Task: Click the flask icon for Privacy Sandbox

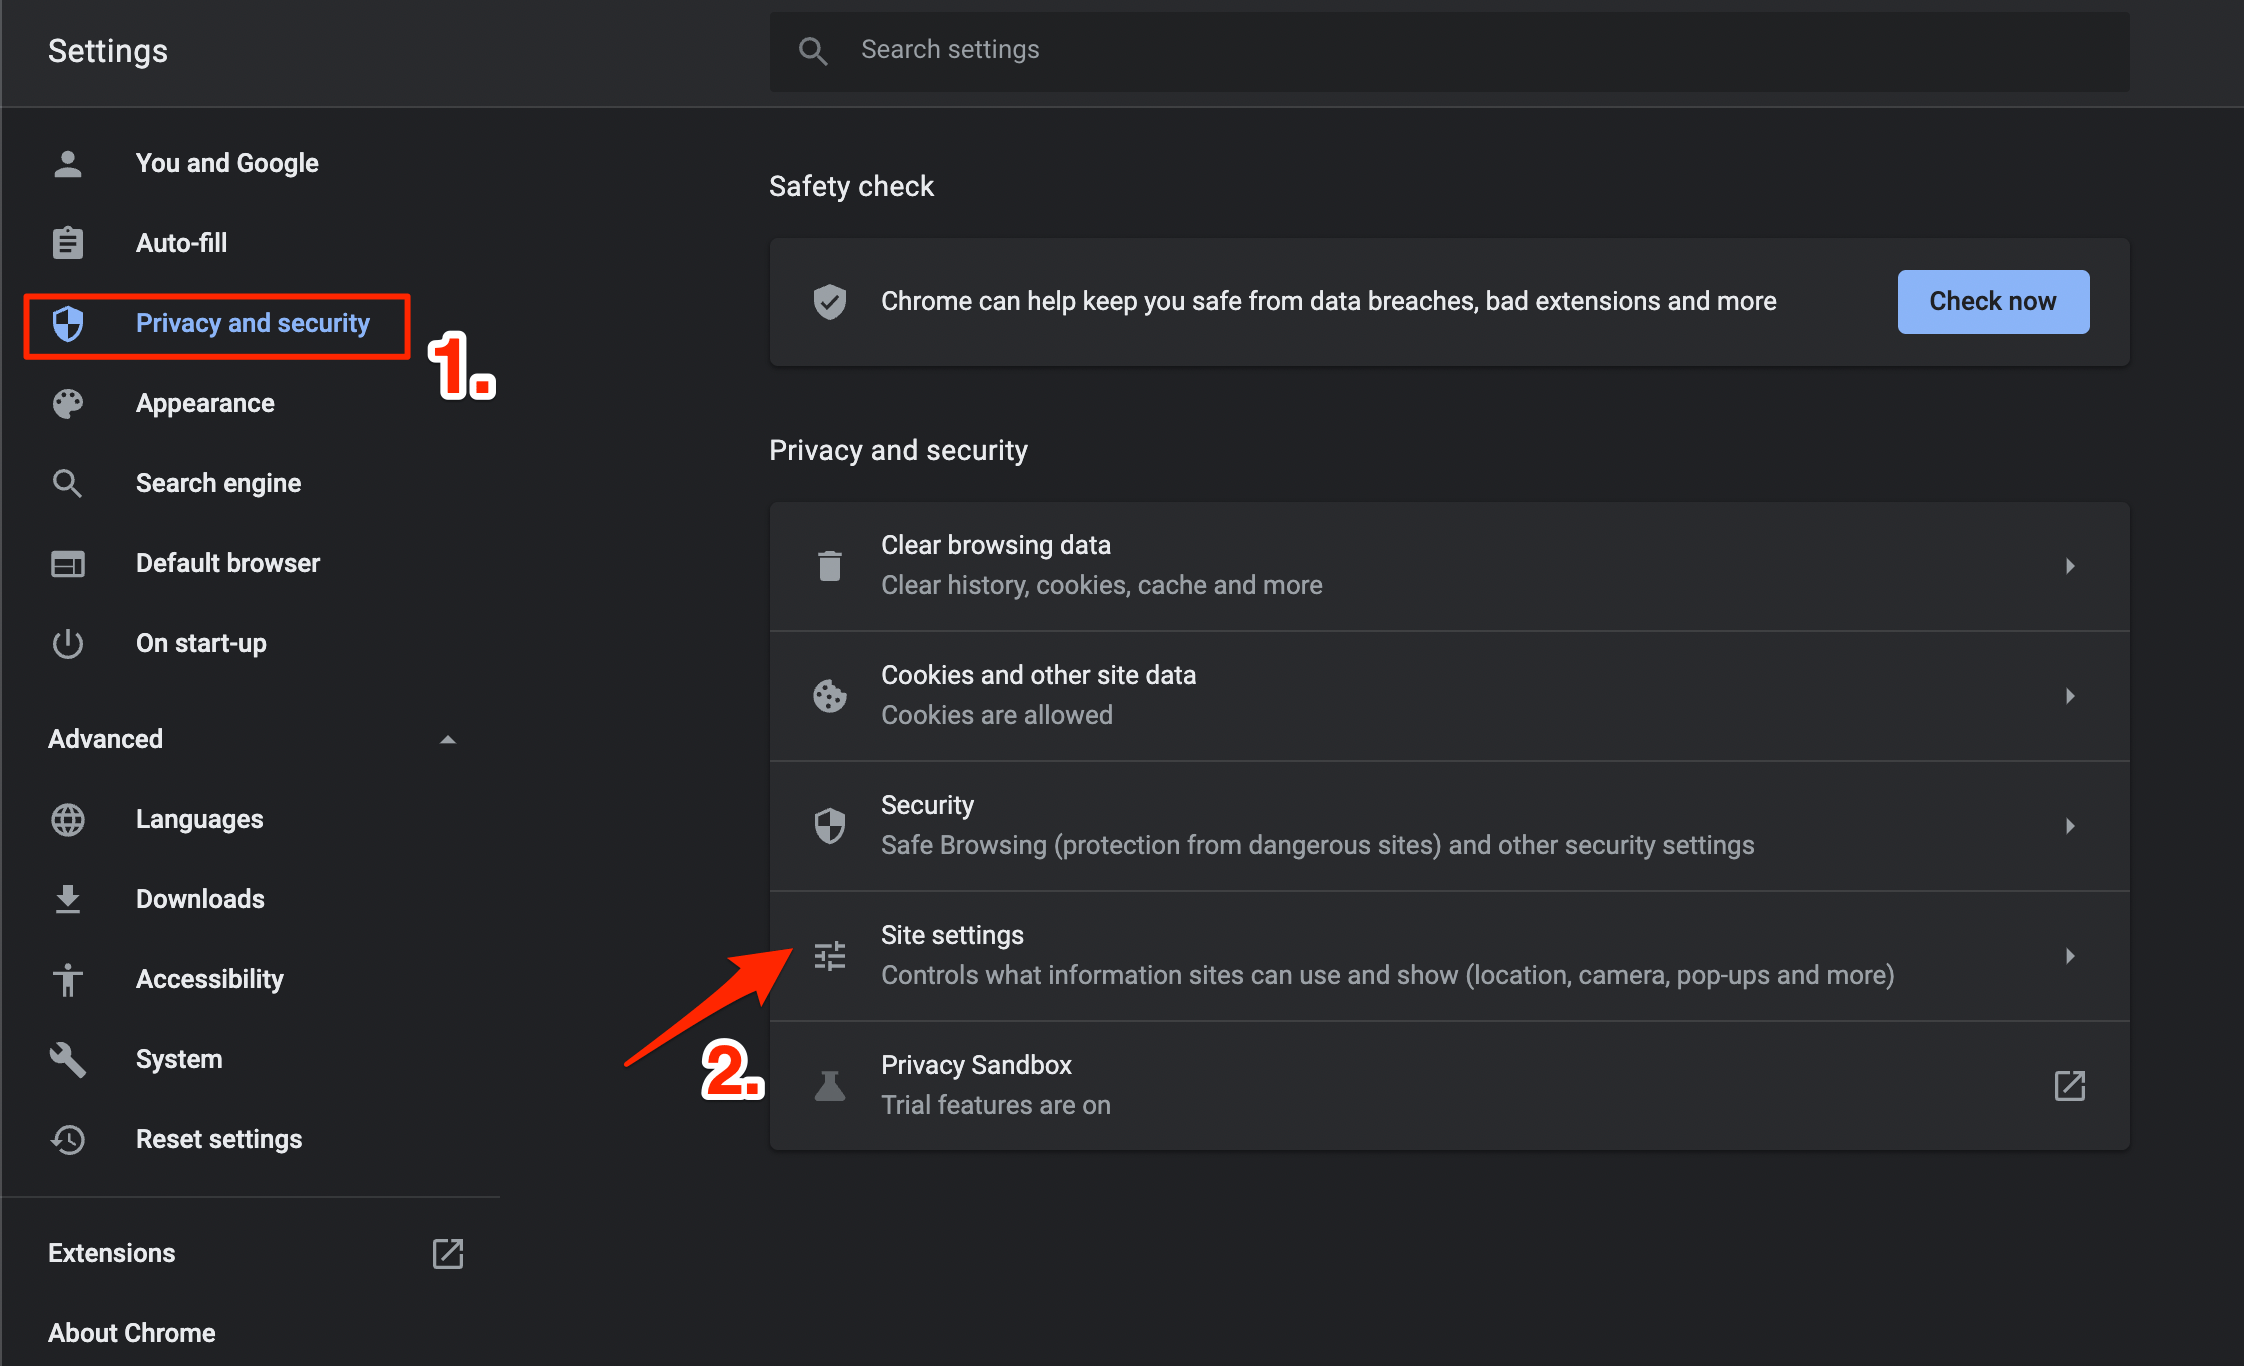Action: coord(830,1085)
